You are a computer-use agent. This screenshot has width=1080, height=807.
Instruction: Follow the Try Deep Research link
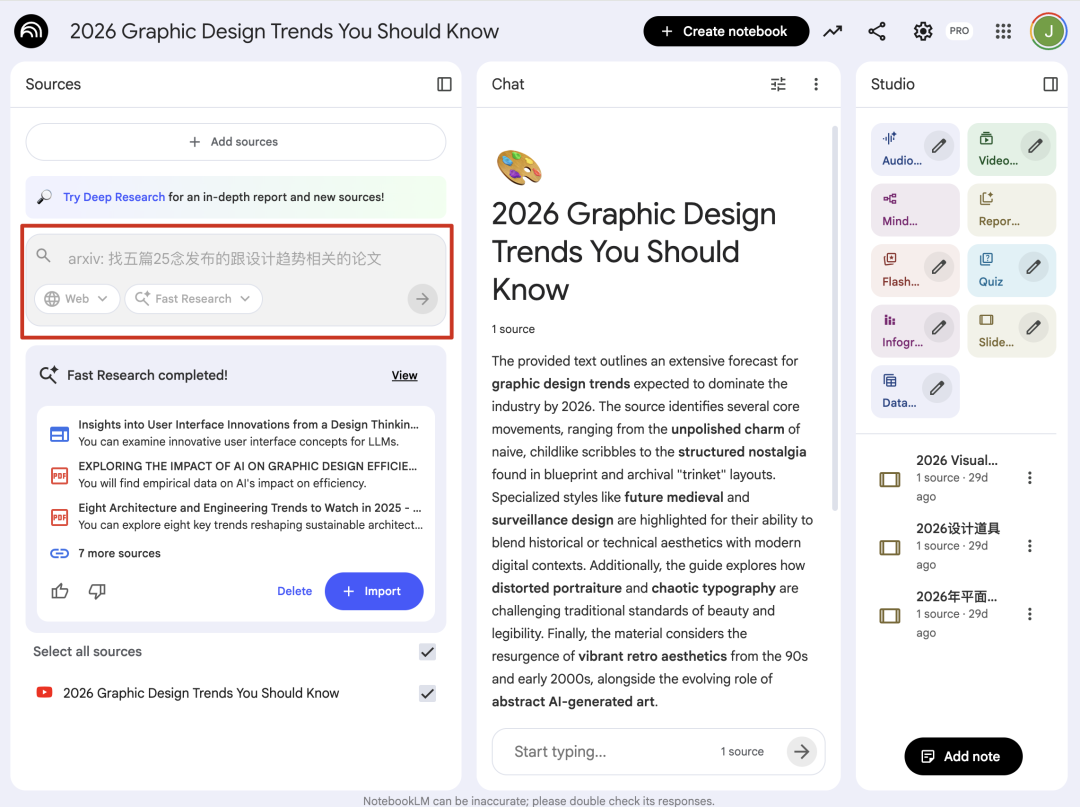[x=114, y=197]
